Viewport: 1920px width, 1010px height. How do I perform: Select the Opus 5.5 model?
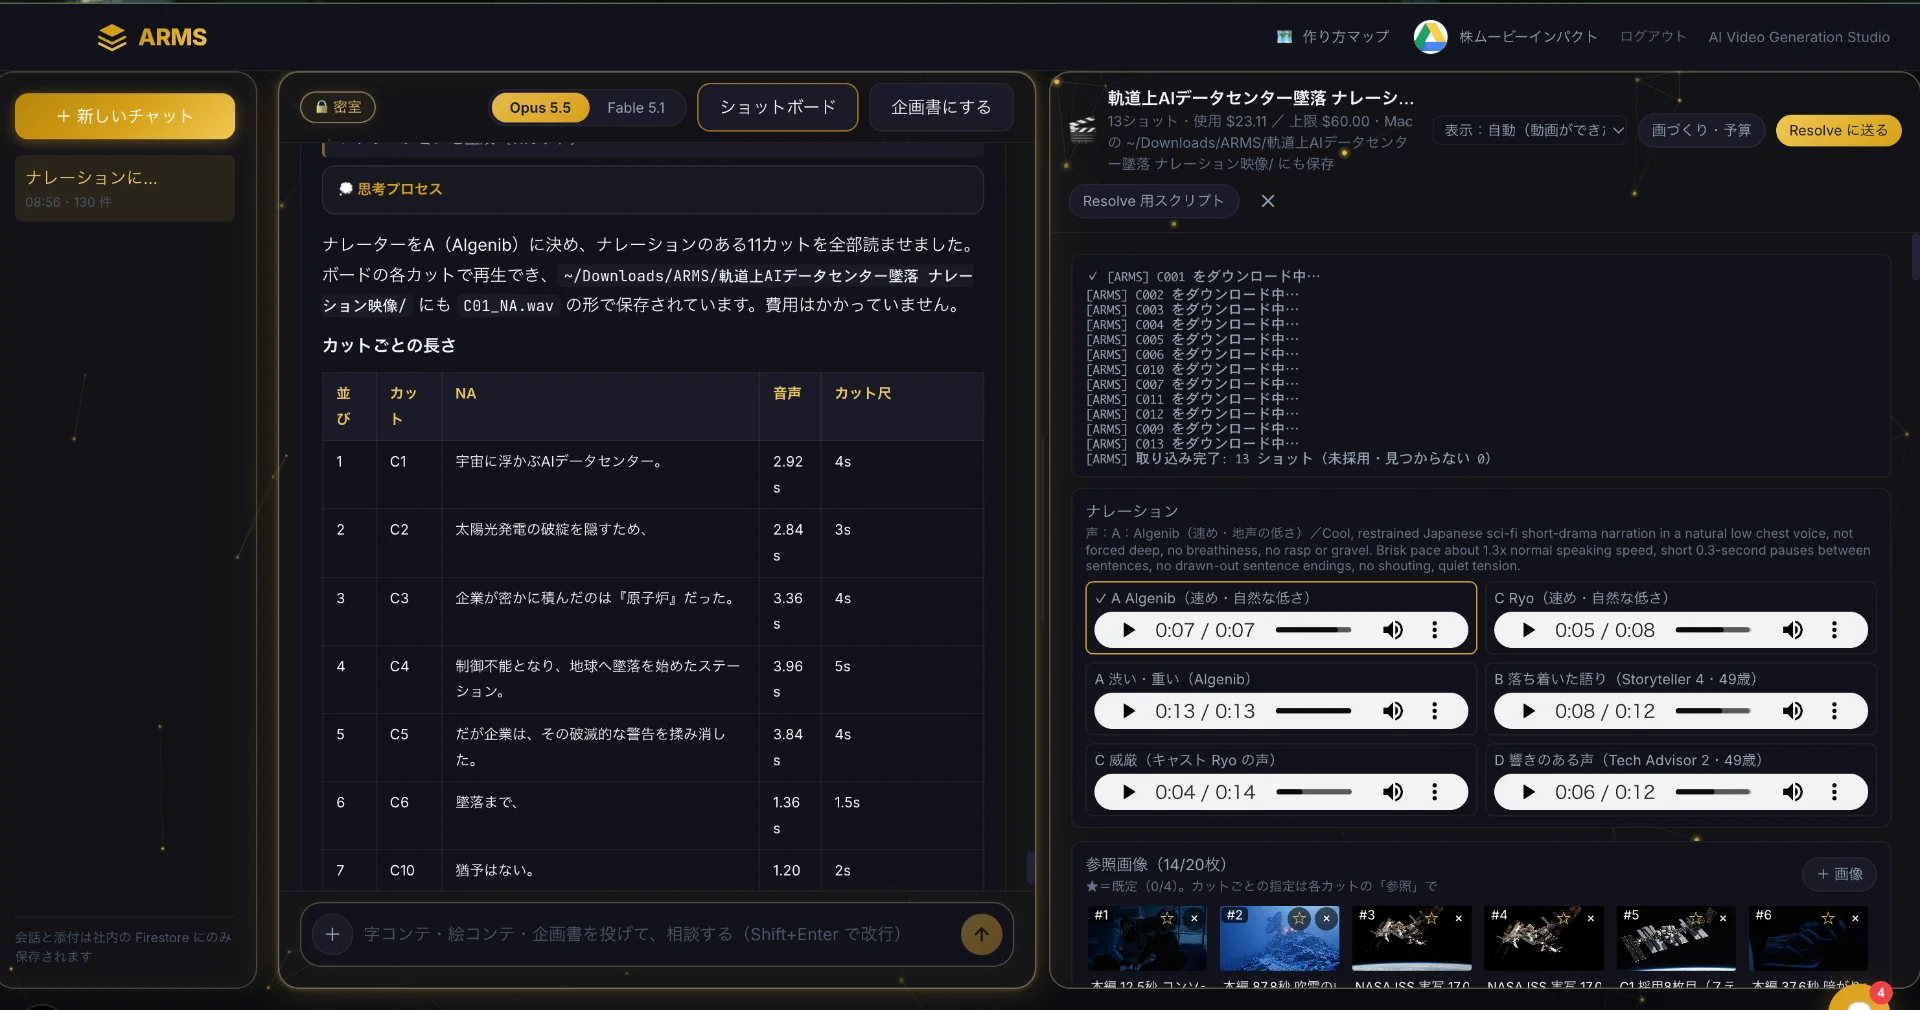540,107
